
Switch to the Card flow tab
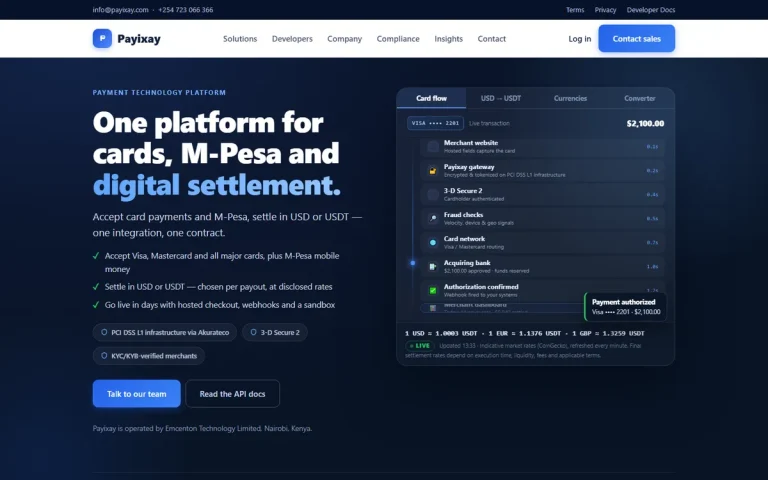431,98
